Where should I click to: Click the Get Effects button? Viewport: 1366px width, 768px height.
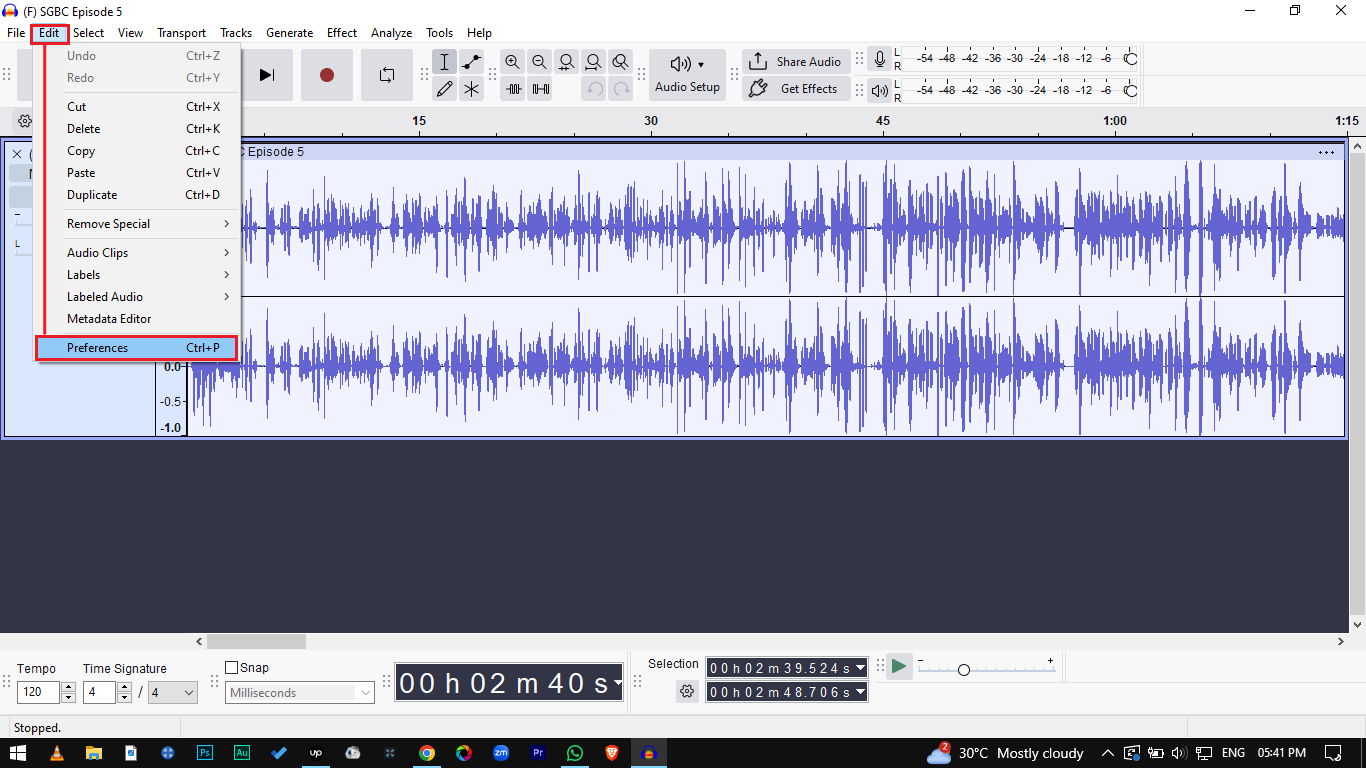[x=796, y=89]
